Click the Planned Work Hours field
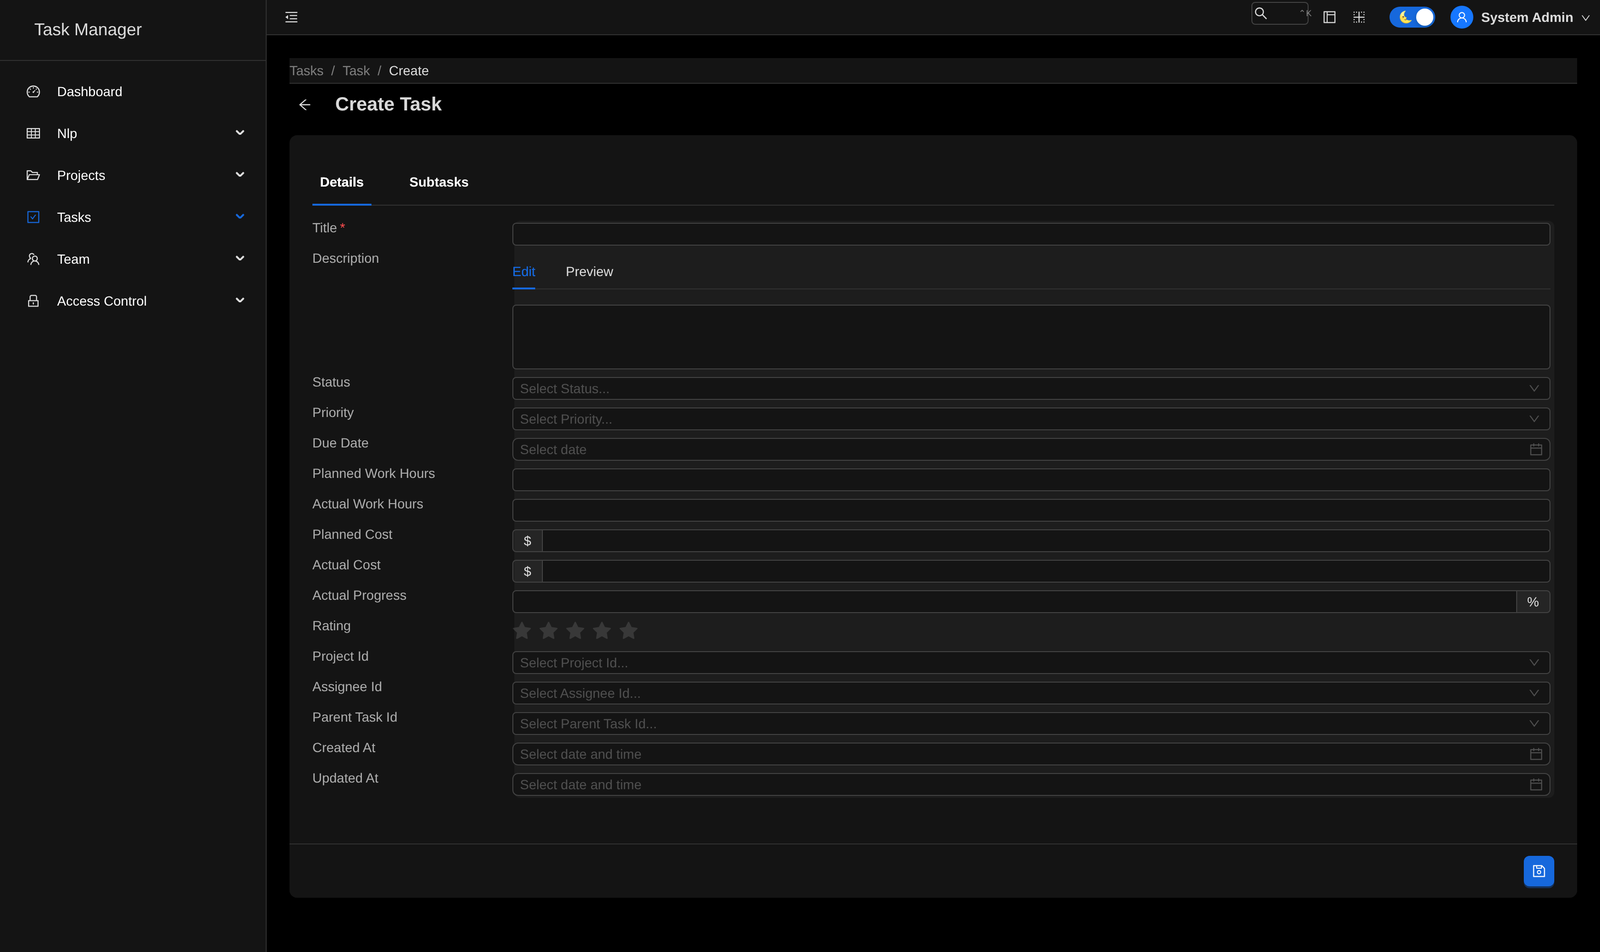 click(x=1031, y=480)
